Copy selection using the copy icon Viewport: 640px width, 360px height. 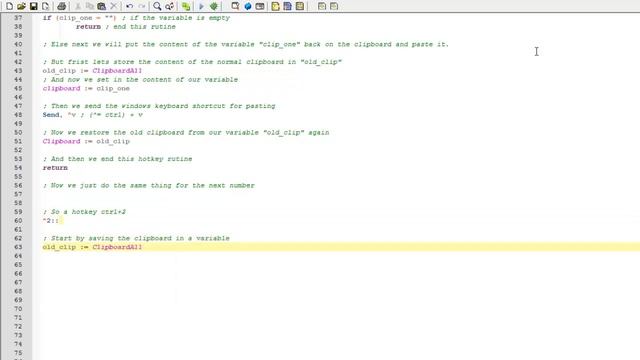tap(90, 6)
